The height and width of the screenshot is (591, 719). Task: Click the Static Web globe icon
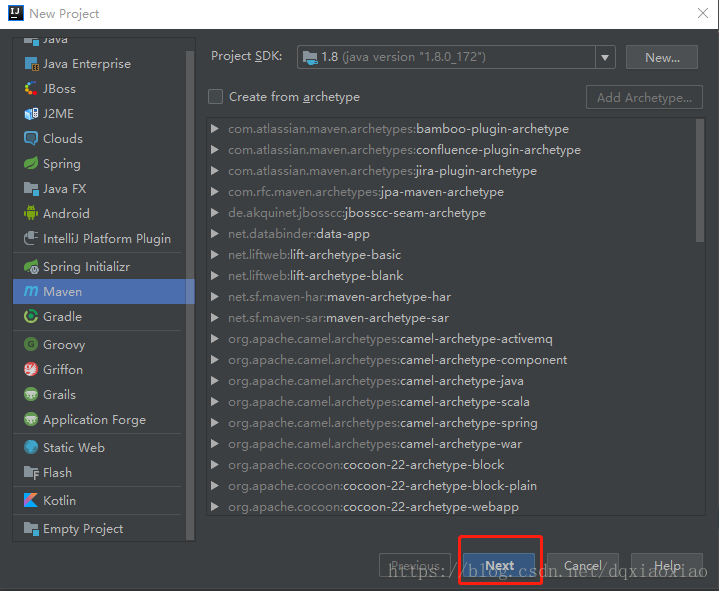[x=31, y=447]
